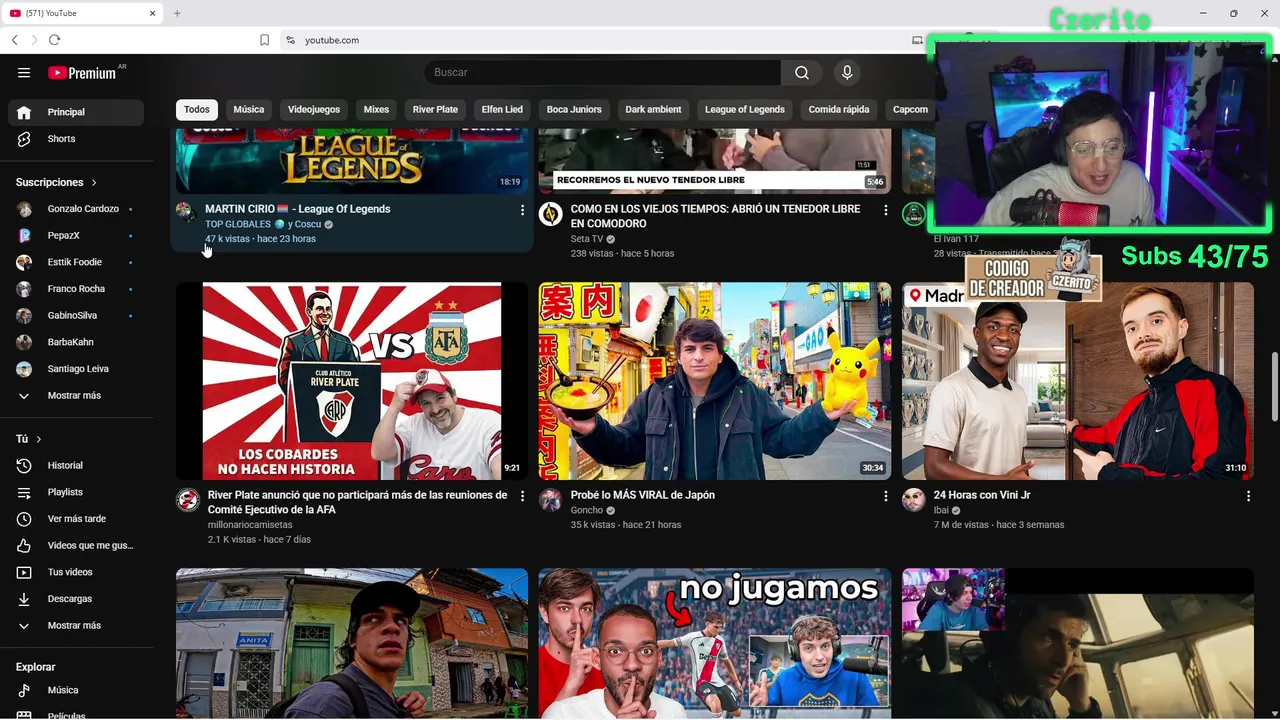
Task: Click the YouTube Premium logo
Action: (84, 73)
